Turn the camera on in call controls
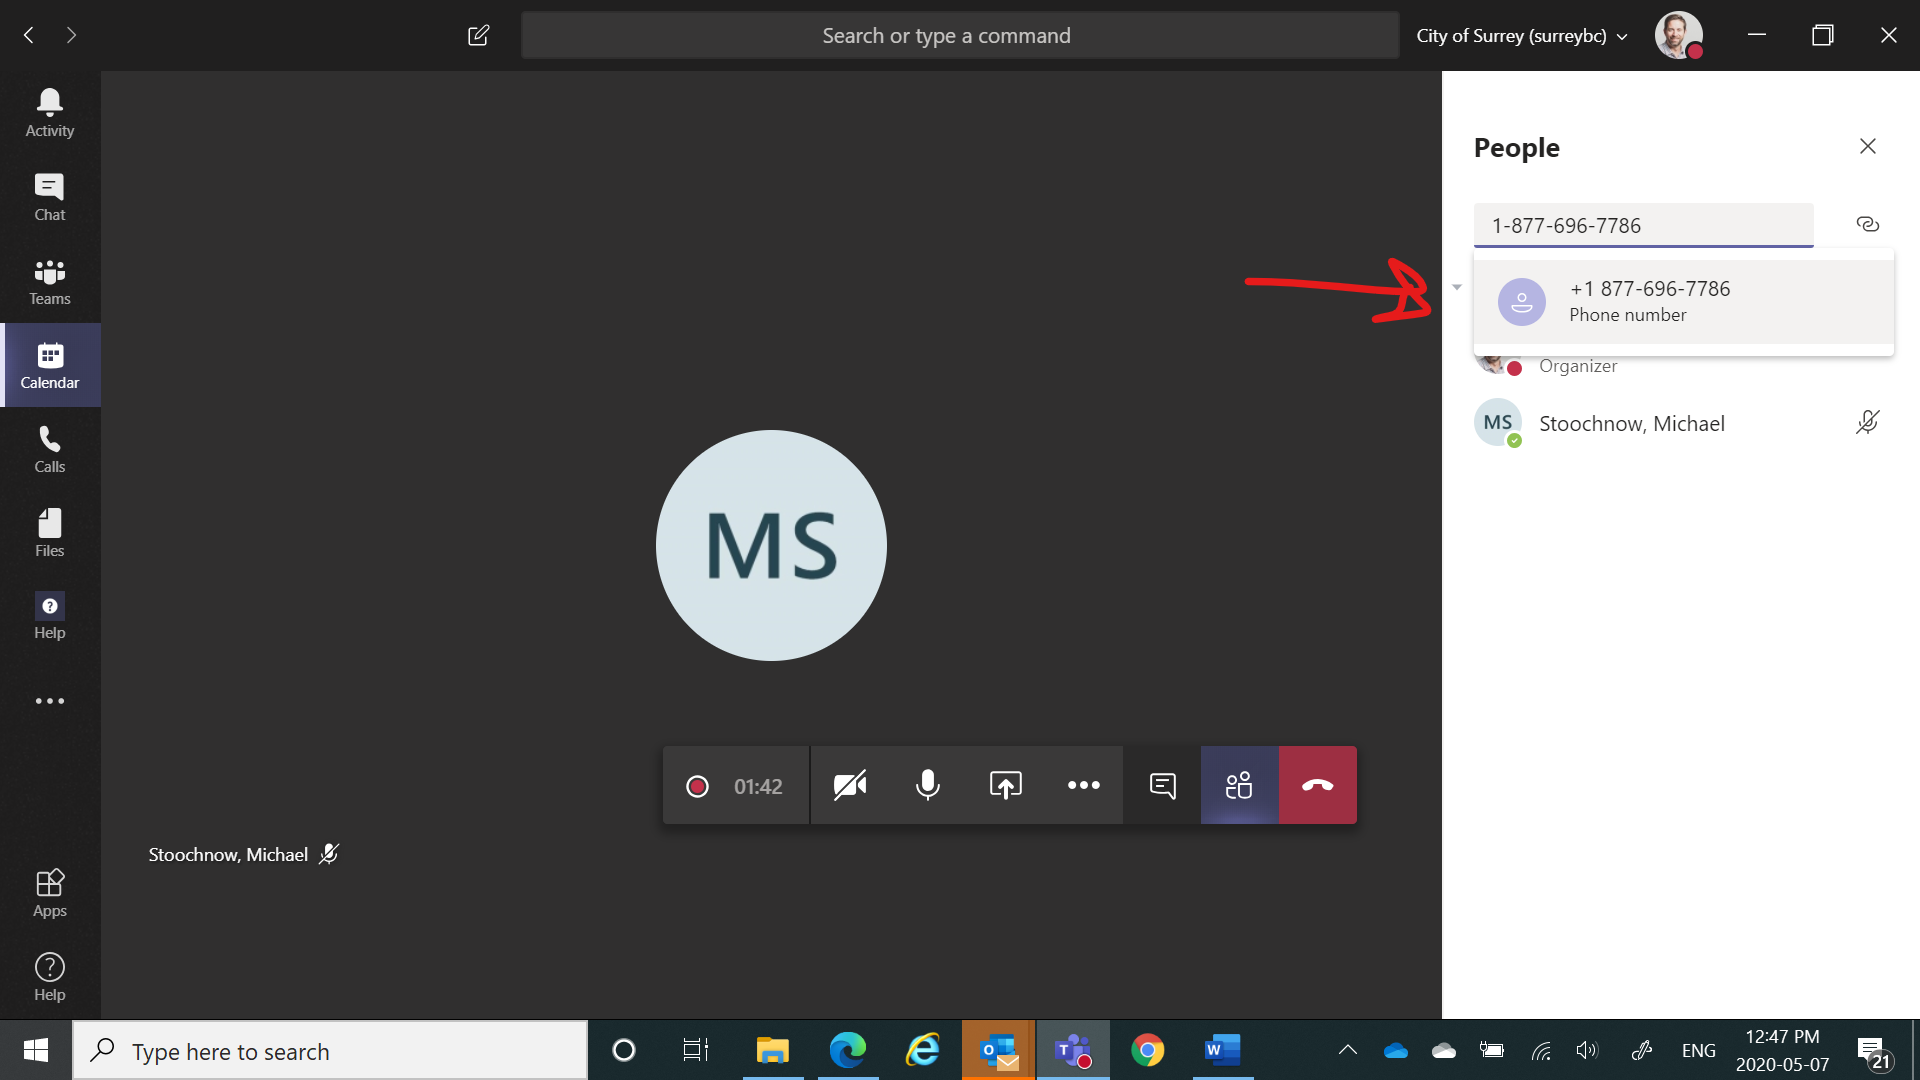This screenshot has height=1080, width=1920. [850, 786]
